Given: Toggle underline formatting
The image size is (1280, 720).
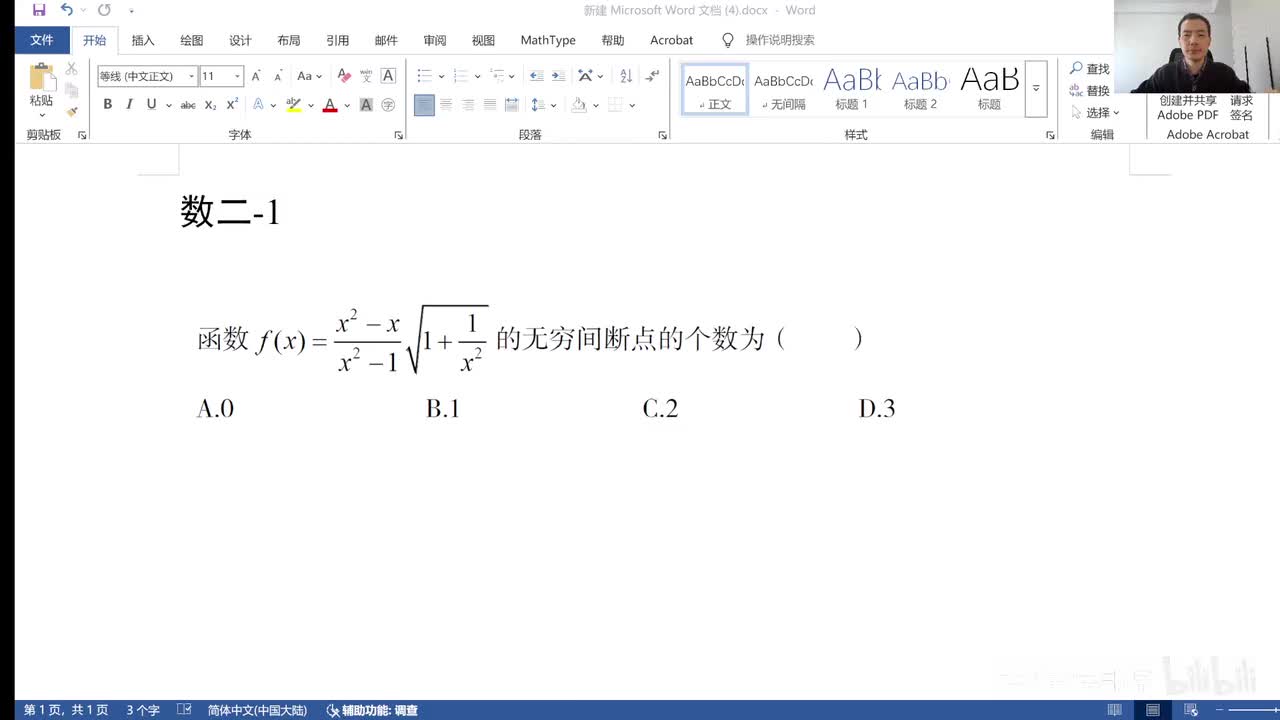Looking at the screenshot, I should pos(151,105).
